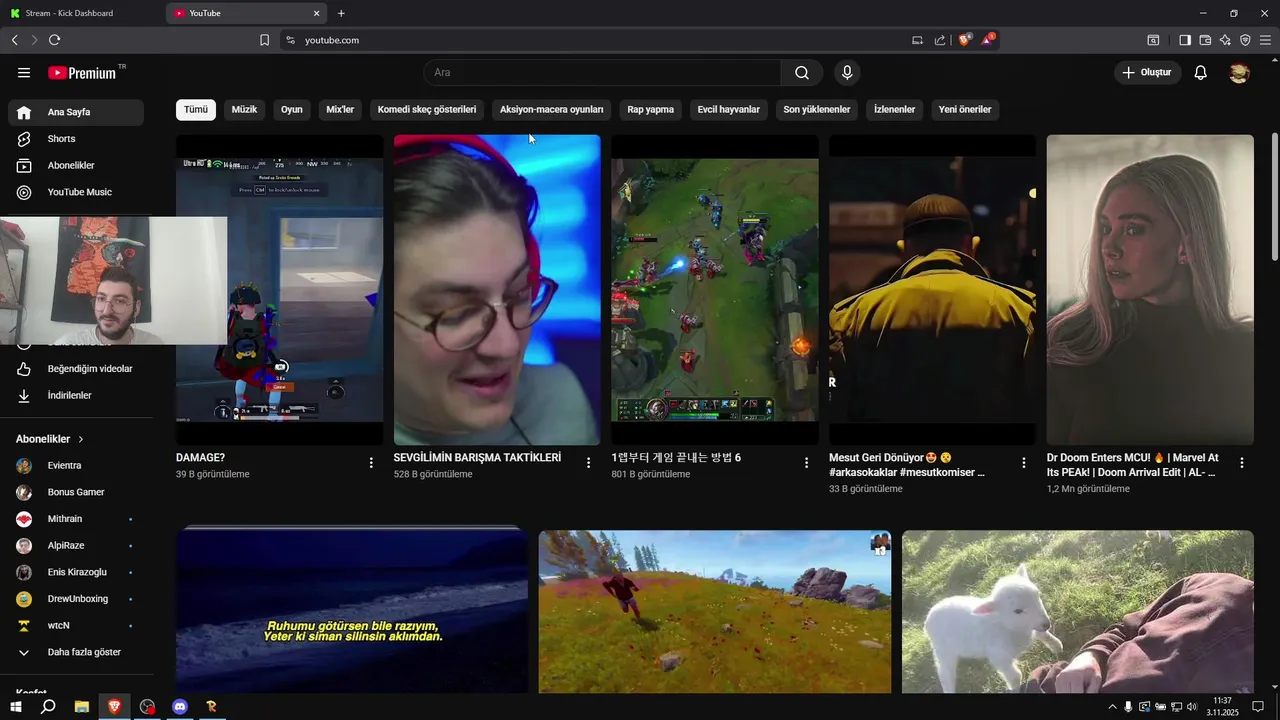The height and width of the screenshot is (720, 1280).
Task: Open the Korean League of Legends short thumbnail
Action: pos(715,290)
